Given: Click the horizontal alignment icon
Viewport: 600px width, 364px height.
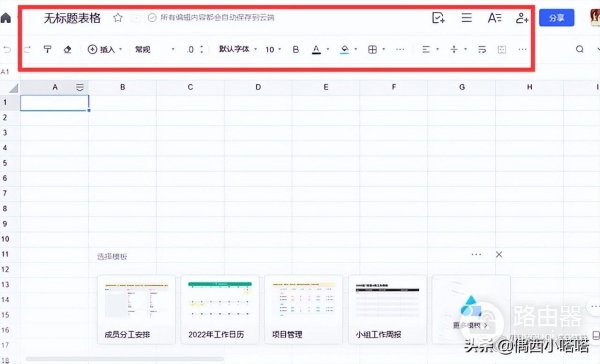Looking at the screenshot, I should (x=426, y=49).
